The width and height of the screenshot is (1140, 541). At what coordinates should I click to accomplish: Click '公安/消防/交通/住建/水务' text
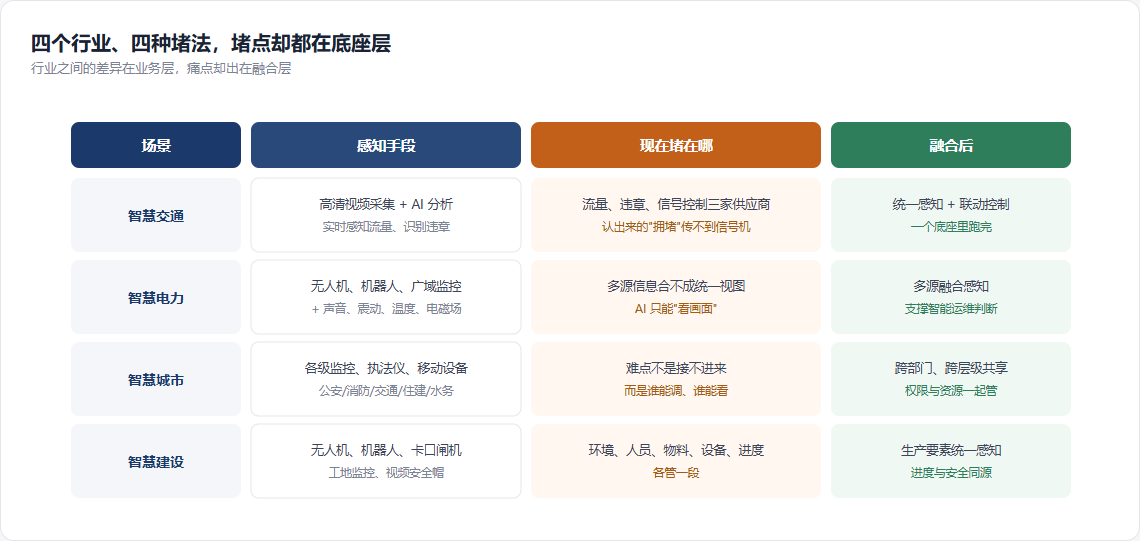386,391
